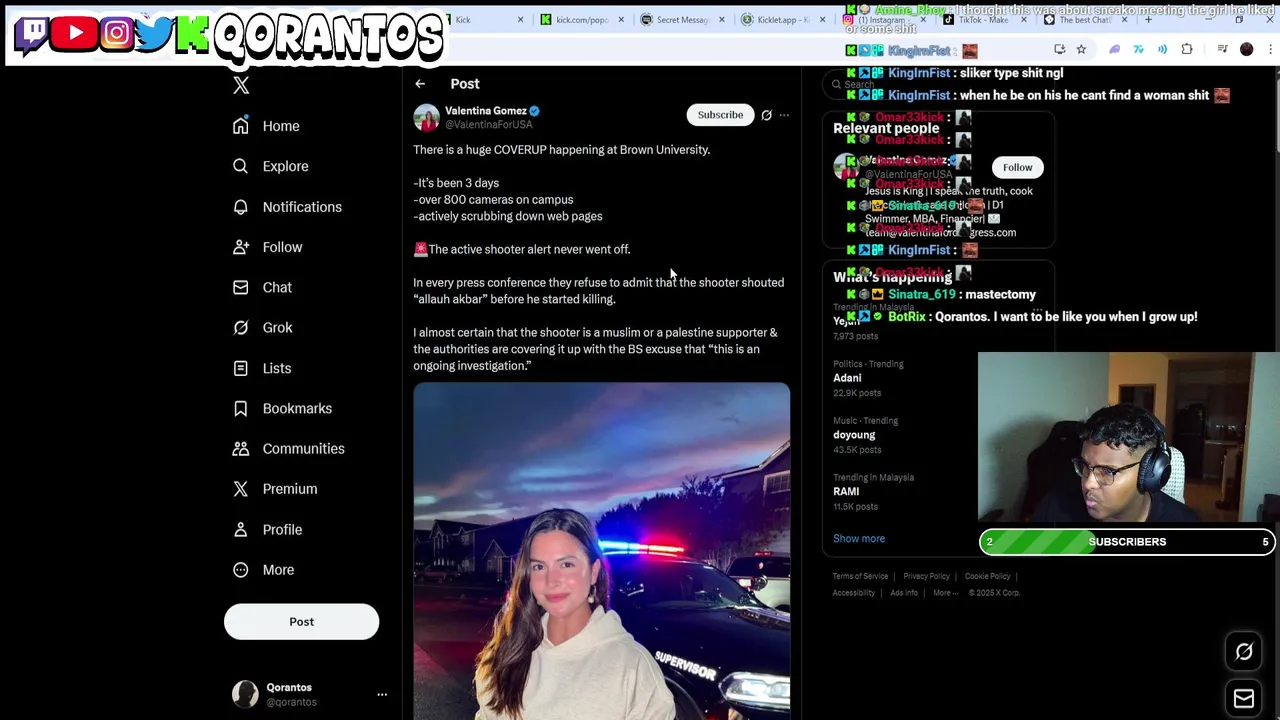
Task: Open post options three-dot menu
Action: click(784, 115)
